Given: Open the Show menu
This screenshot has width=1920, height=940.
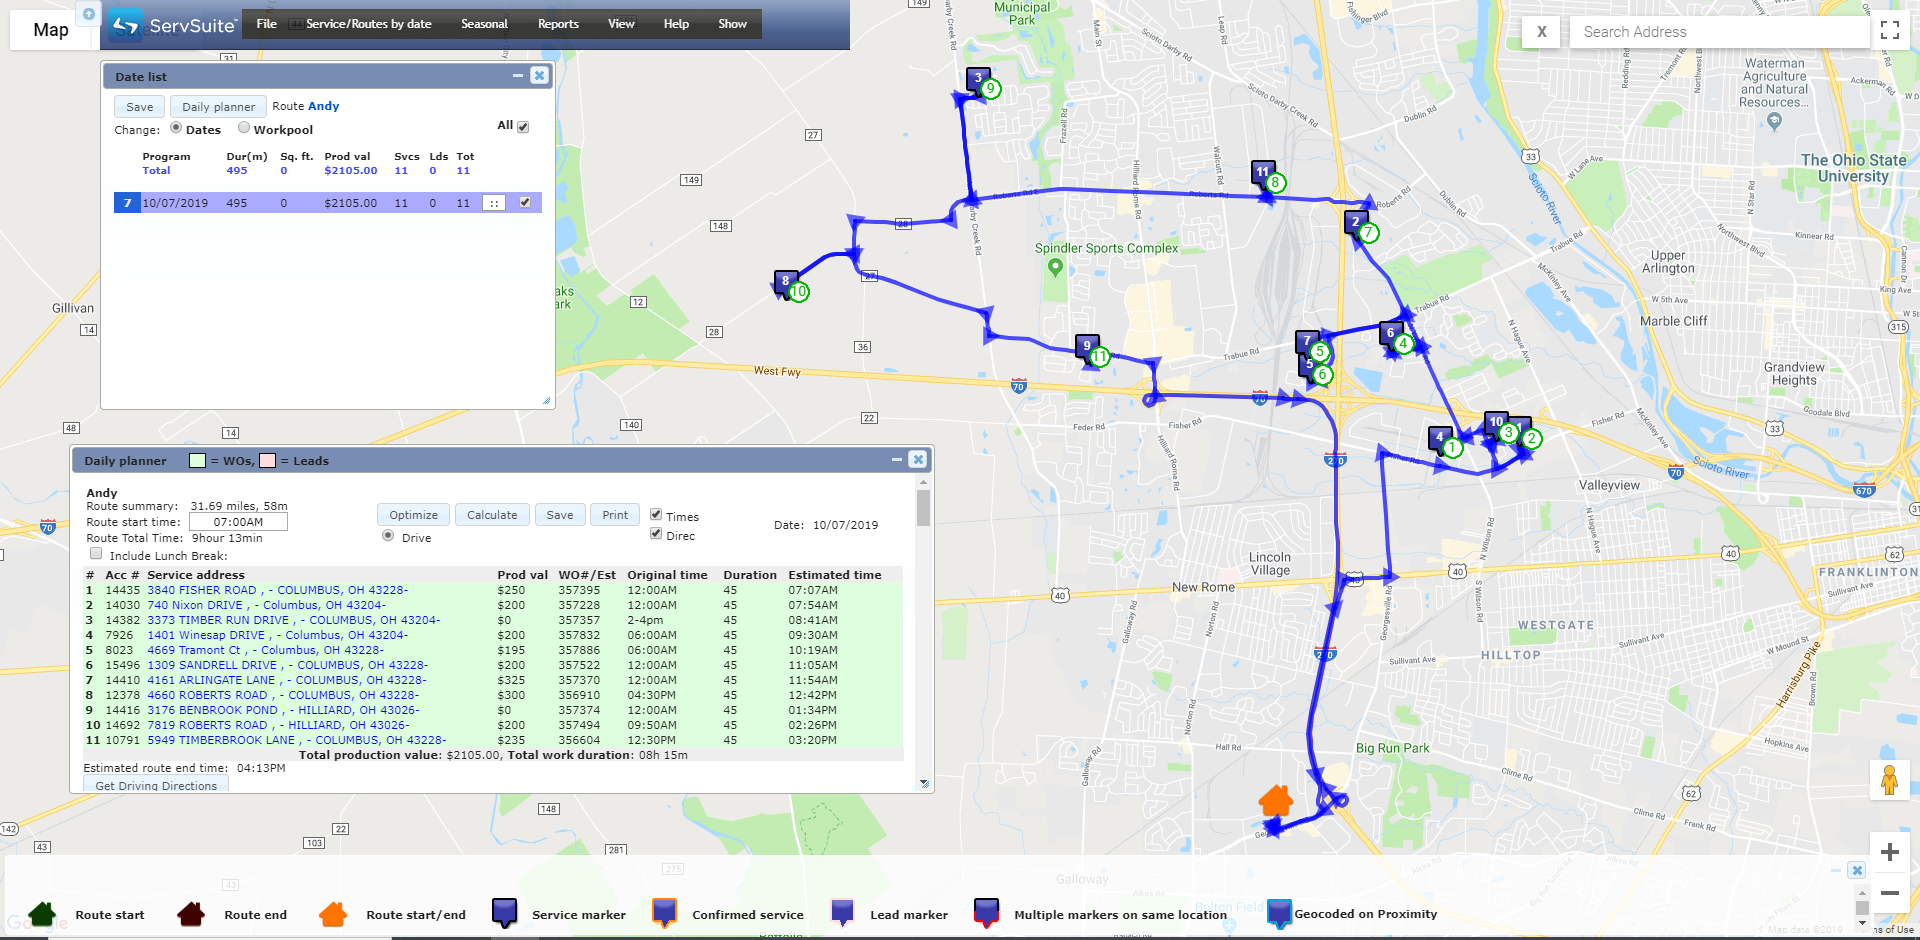Looking at the screenshot, I should point(732,24).
